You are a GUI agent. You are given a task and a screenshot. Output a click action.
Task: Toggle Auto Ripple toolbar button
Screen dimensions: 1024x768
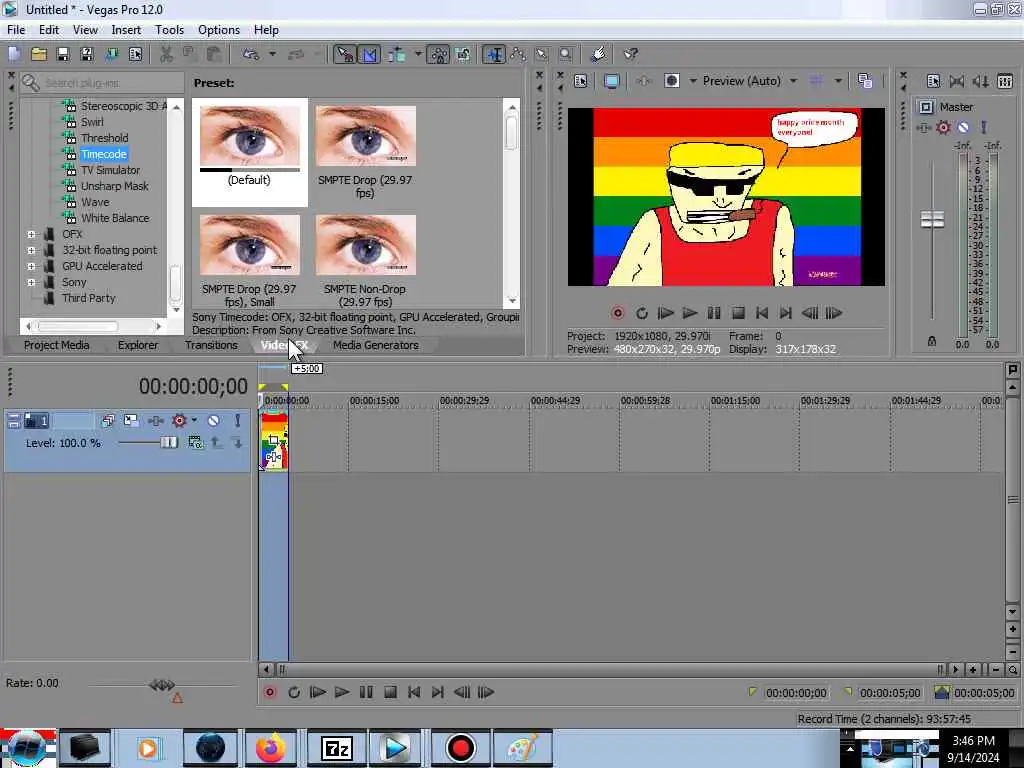(396, 55)
